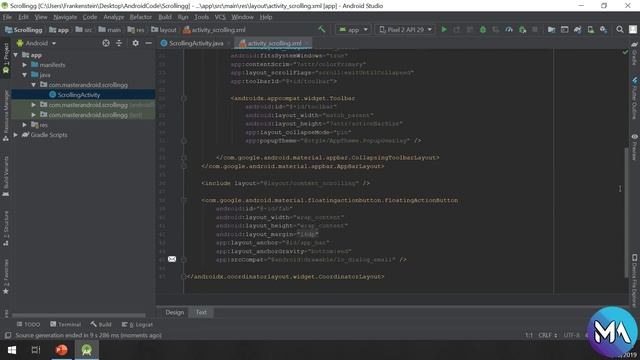Expand the res folder arrow
This screenshot has width=640, height=360.
(25, 124)
